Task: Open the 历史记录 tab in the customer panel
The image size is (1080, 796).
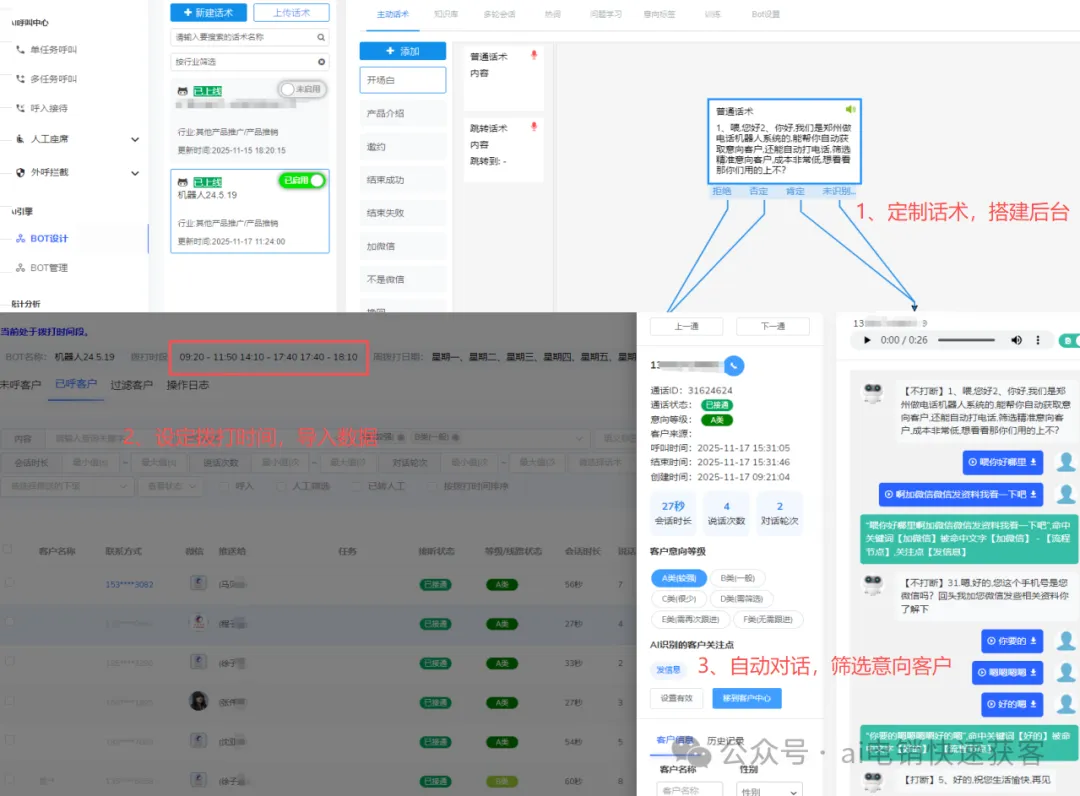Action: 725,740
